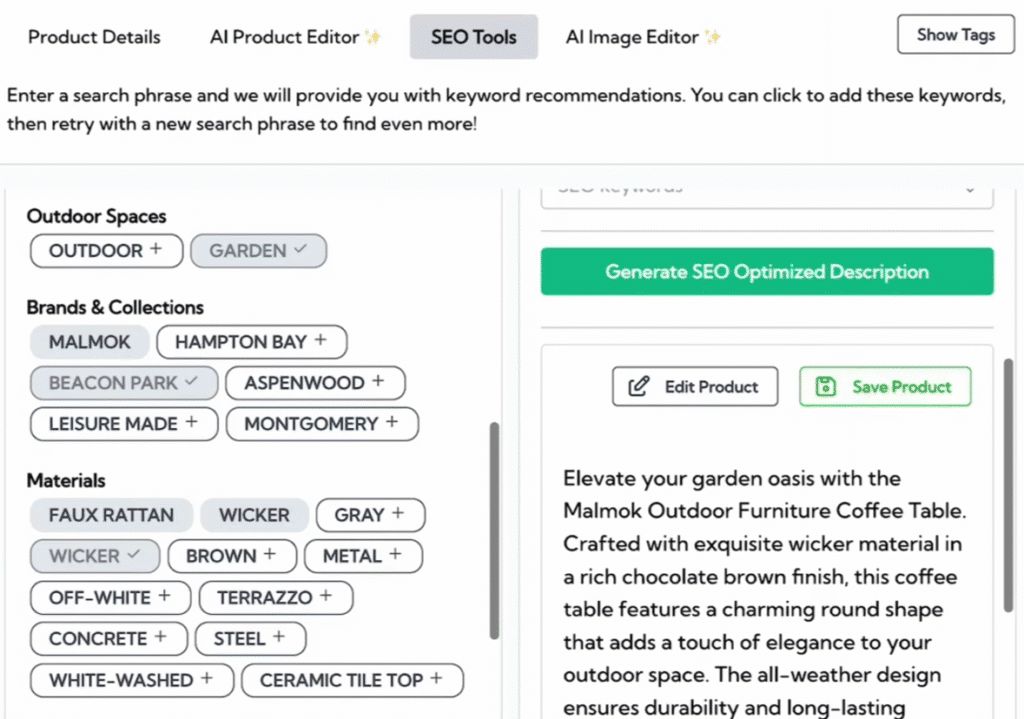The image size is (1024, 719).
Task: Add the CONCRETE material keyword
Action: click(x=109, y=639)
